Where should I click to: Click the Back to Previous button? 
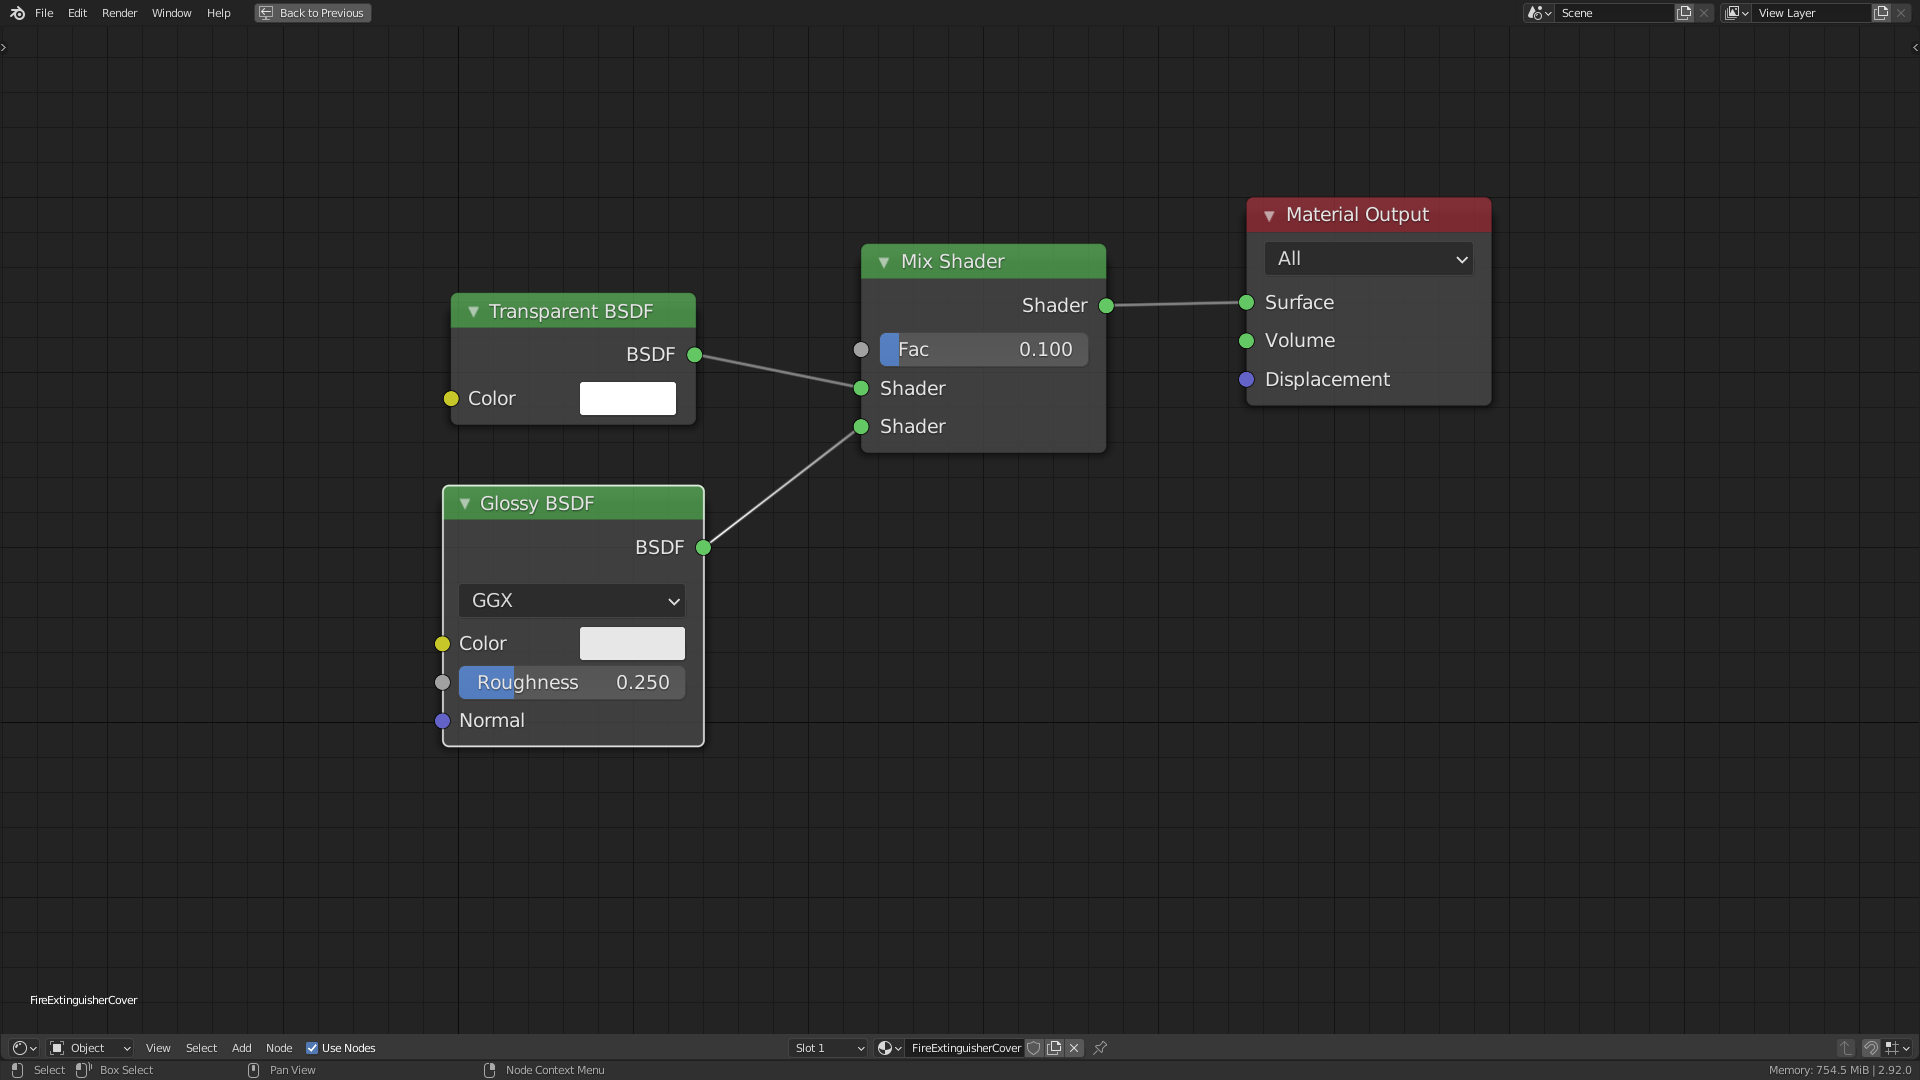pyautogui.click(x=313, y=13)
